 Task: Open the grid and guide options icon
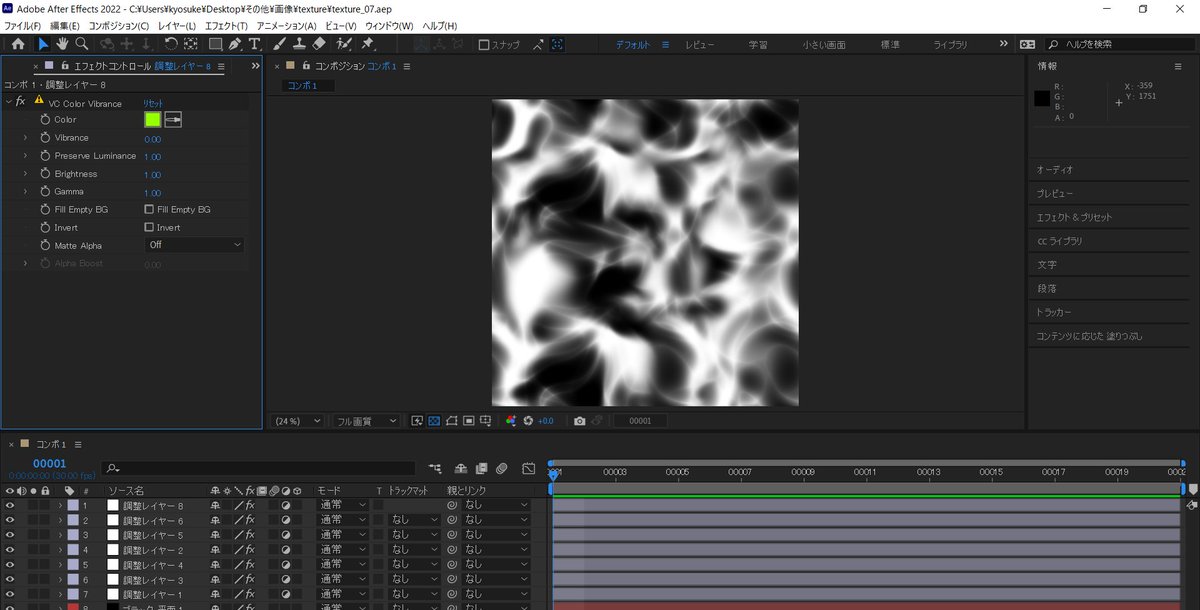pos(485,421)
